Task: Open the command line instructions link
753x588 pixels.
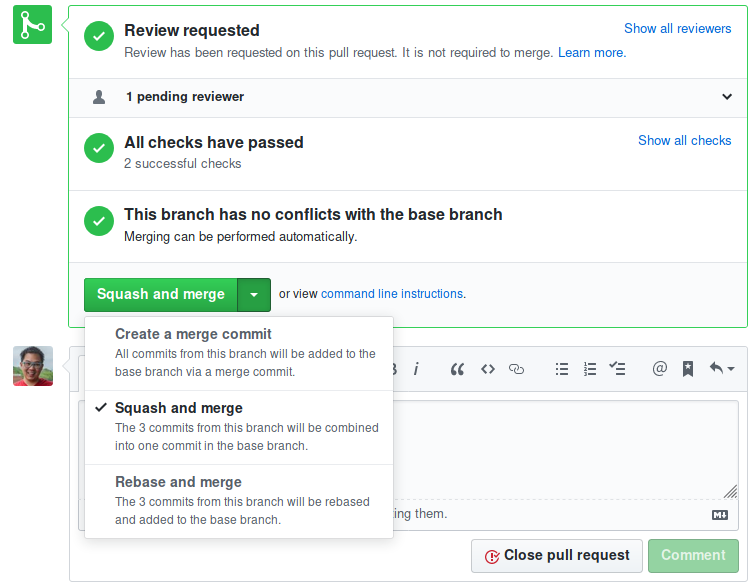Action: click(x=392, y=294)
